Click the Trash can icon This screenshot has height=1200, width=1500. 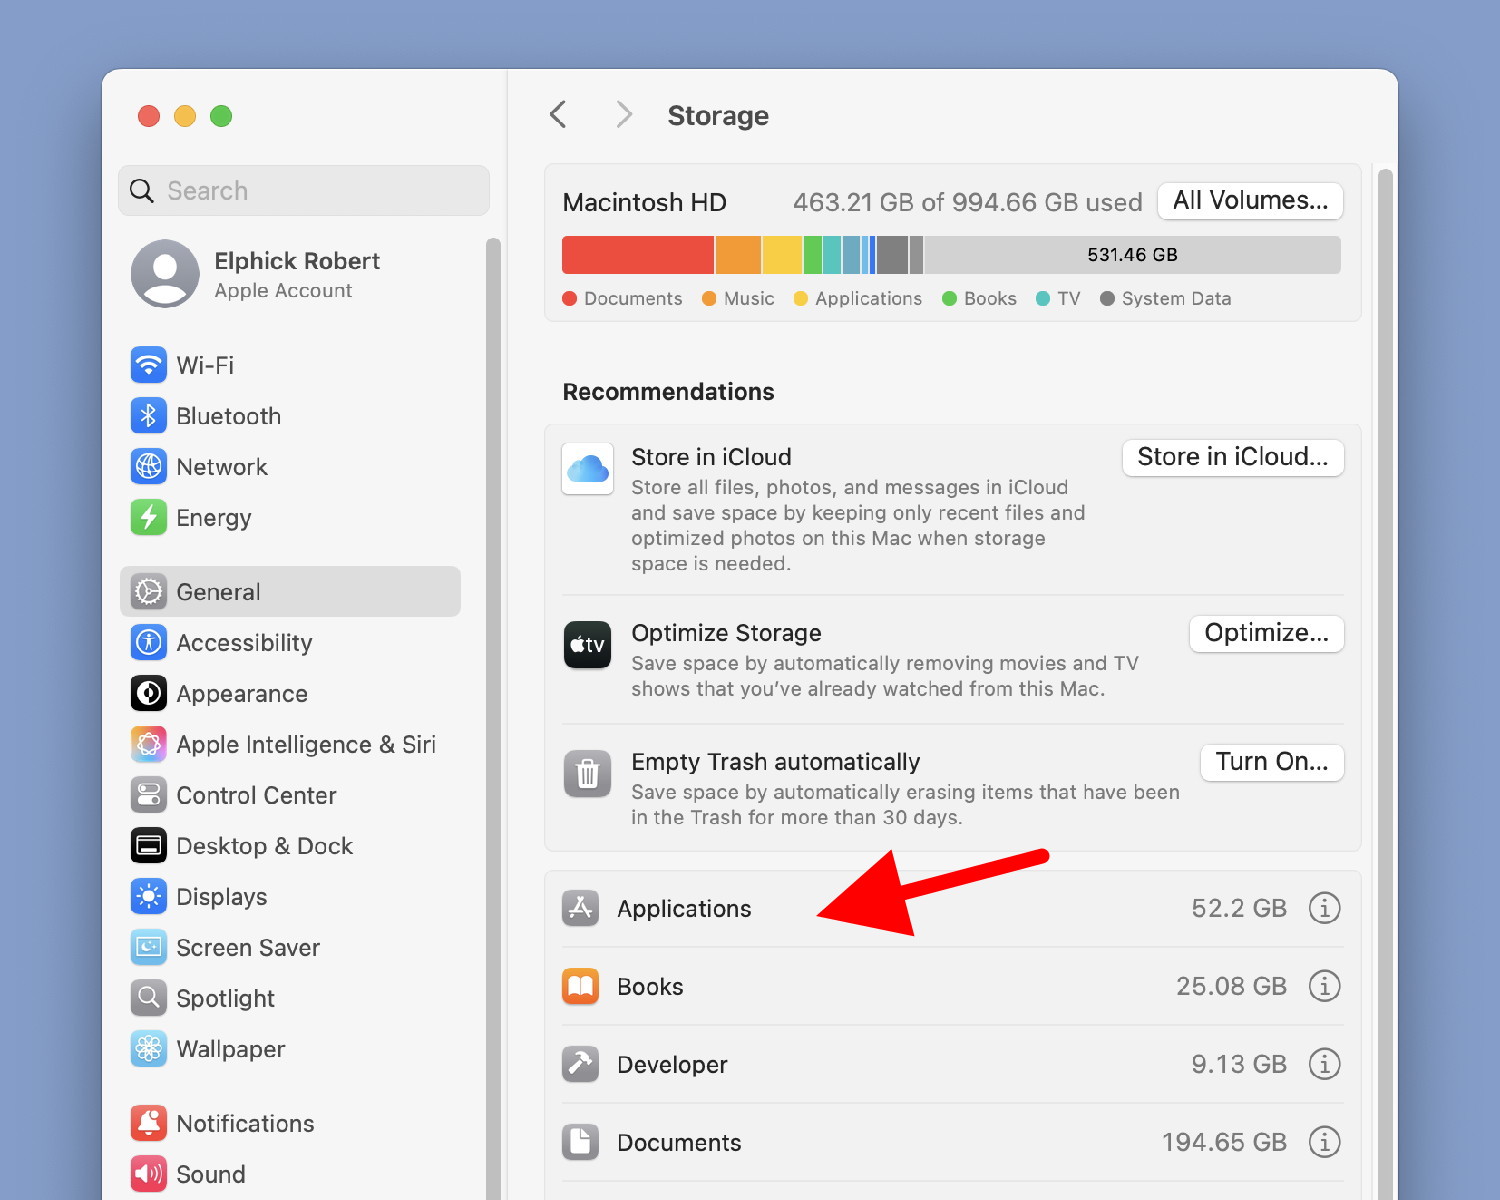pyautogui.click(x=588, y=774)
